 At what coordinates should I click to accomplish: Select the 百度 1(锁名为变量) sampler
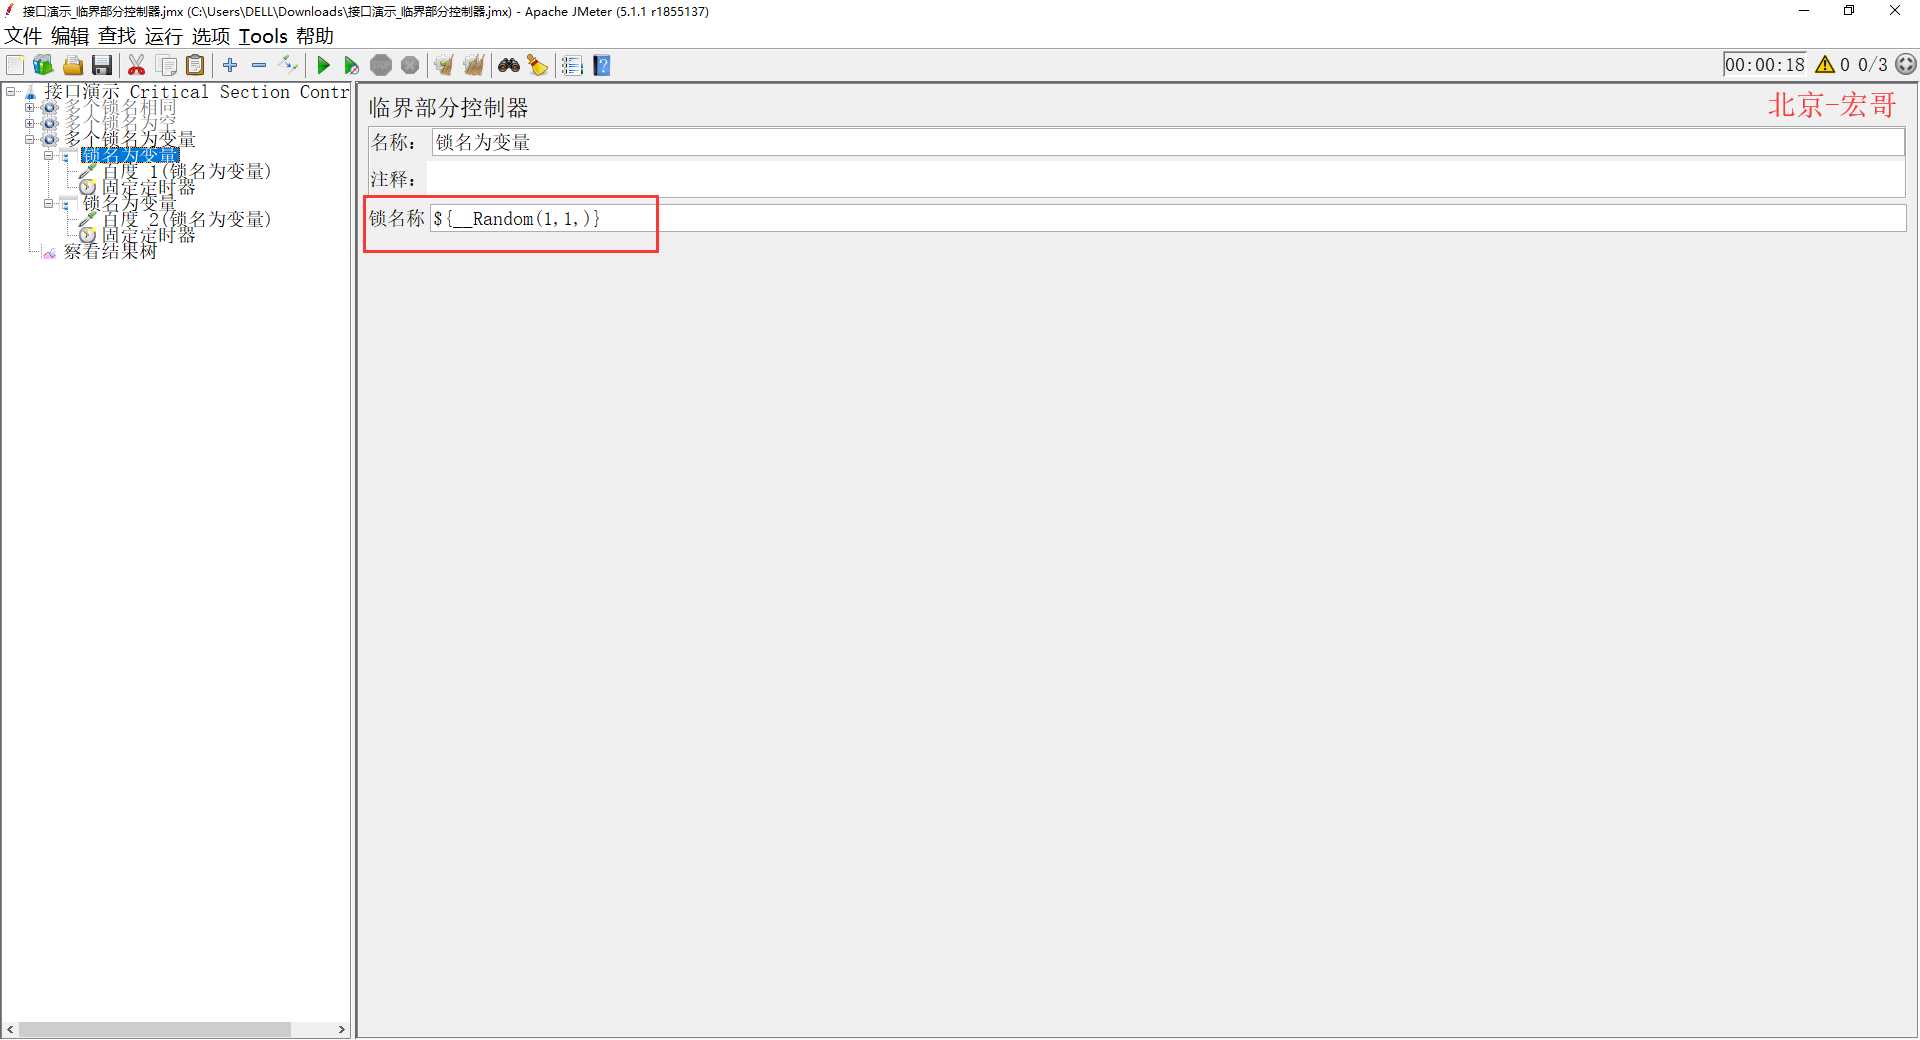[186, 171]
